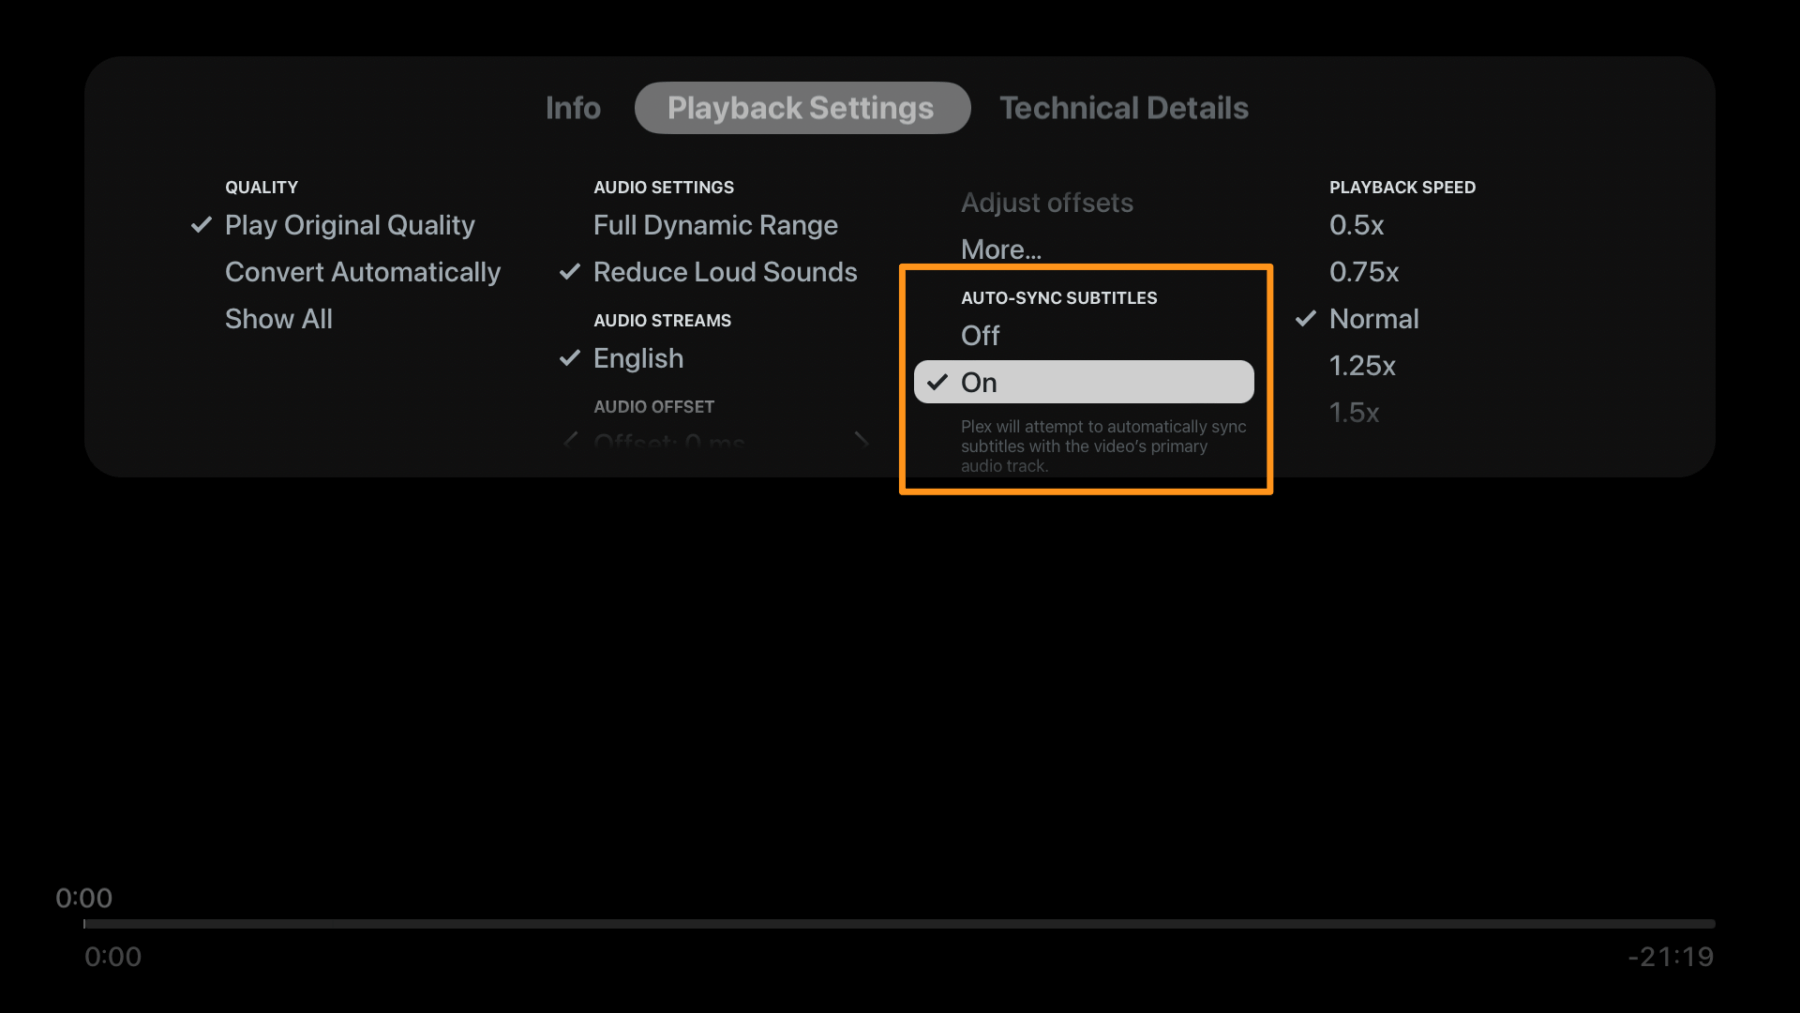
Task: Select 0.75x playback speed
Action: [1363, 271]
